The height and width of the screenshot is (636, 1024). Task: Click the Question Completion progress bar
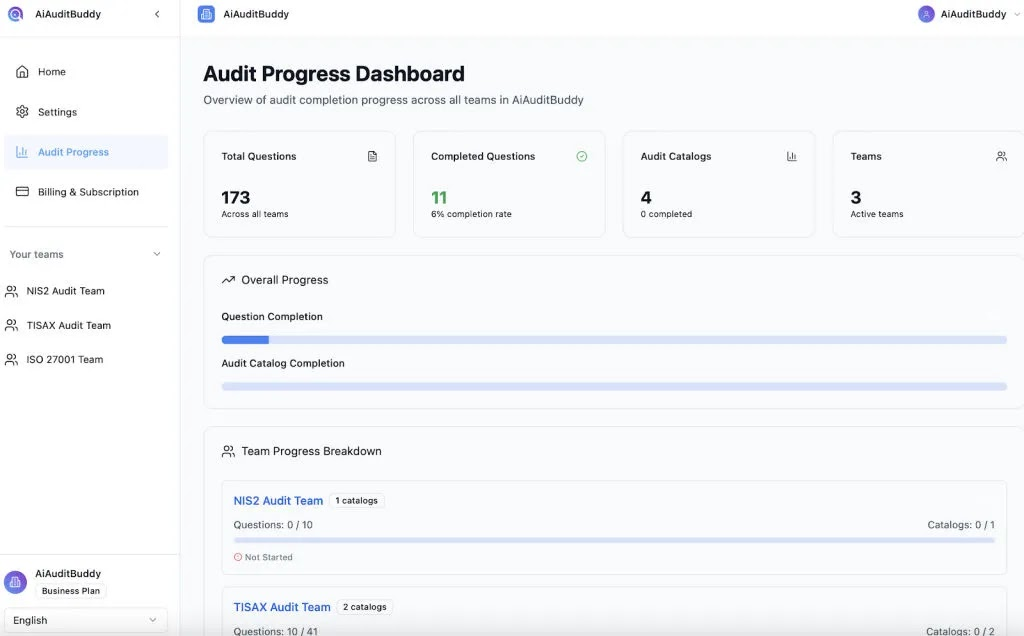[614, 340]
